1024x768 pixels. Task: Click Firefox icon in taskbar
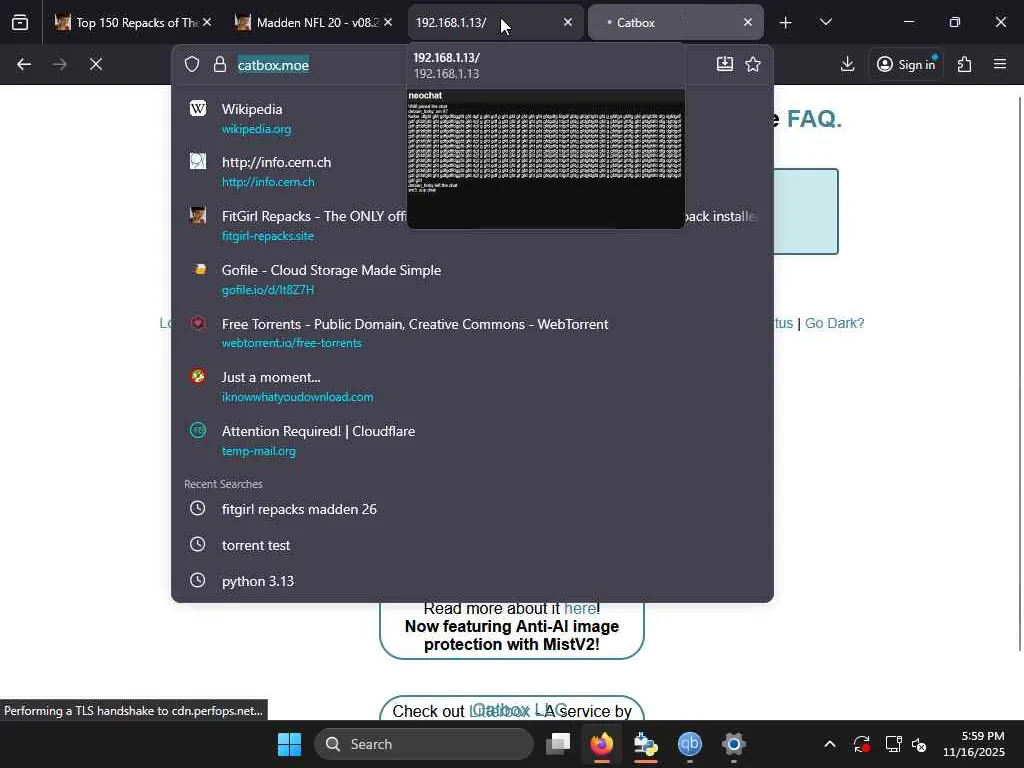[x=601, y=744]
